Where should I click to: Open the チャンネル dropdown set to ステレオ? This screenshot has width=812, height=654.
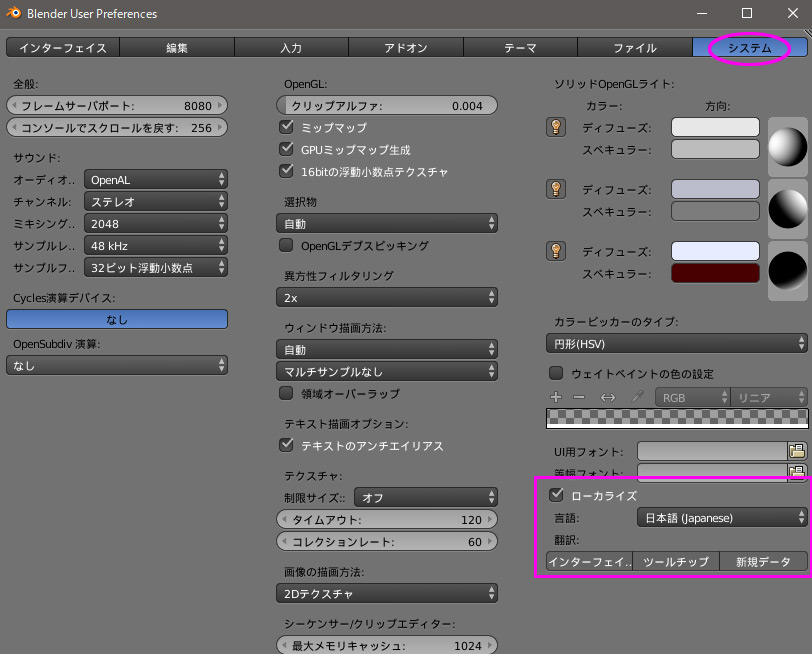(156, 201)
